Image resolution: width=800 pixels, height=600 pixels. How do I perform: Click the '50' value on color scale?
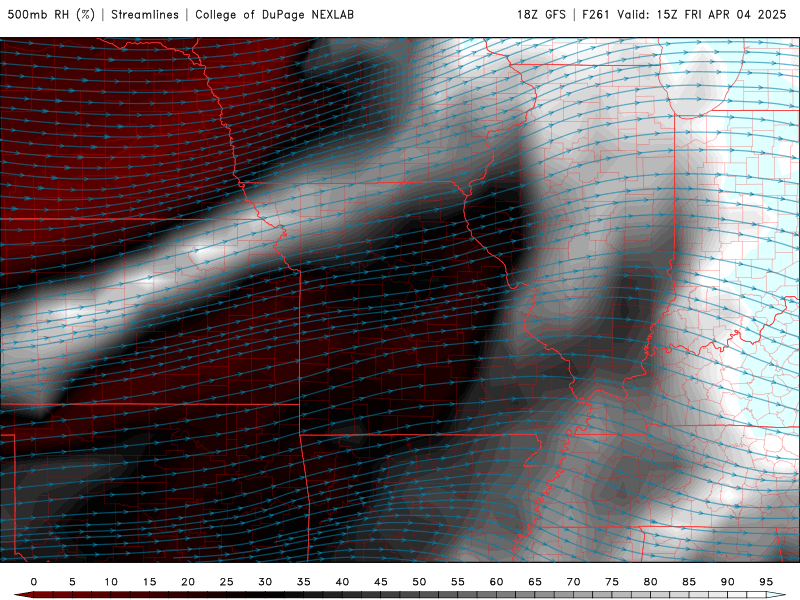pos(419,582)
